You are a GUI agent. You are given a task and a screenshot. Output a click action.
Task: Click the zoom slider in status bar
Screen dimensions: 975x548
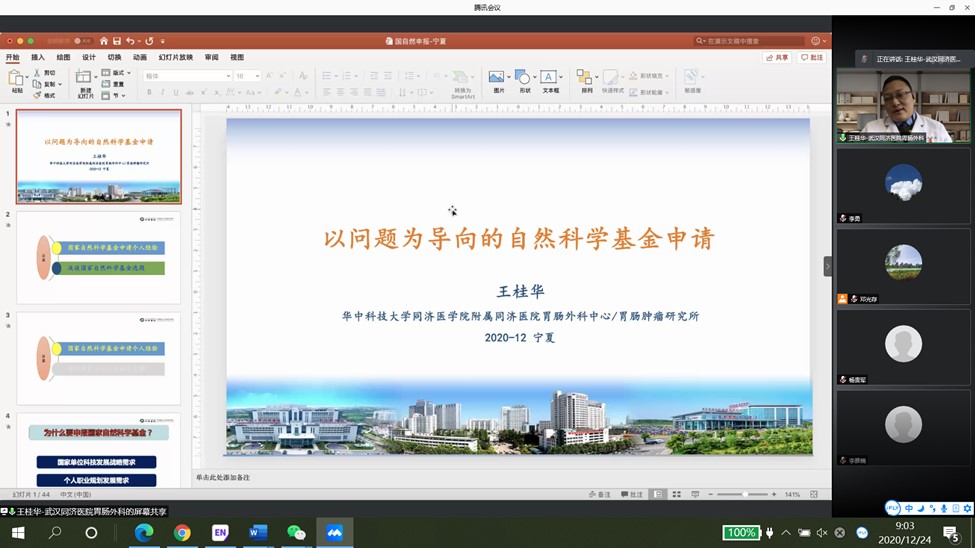point(745,494)
